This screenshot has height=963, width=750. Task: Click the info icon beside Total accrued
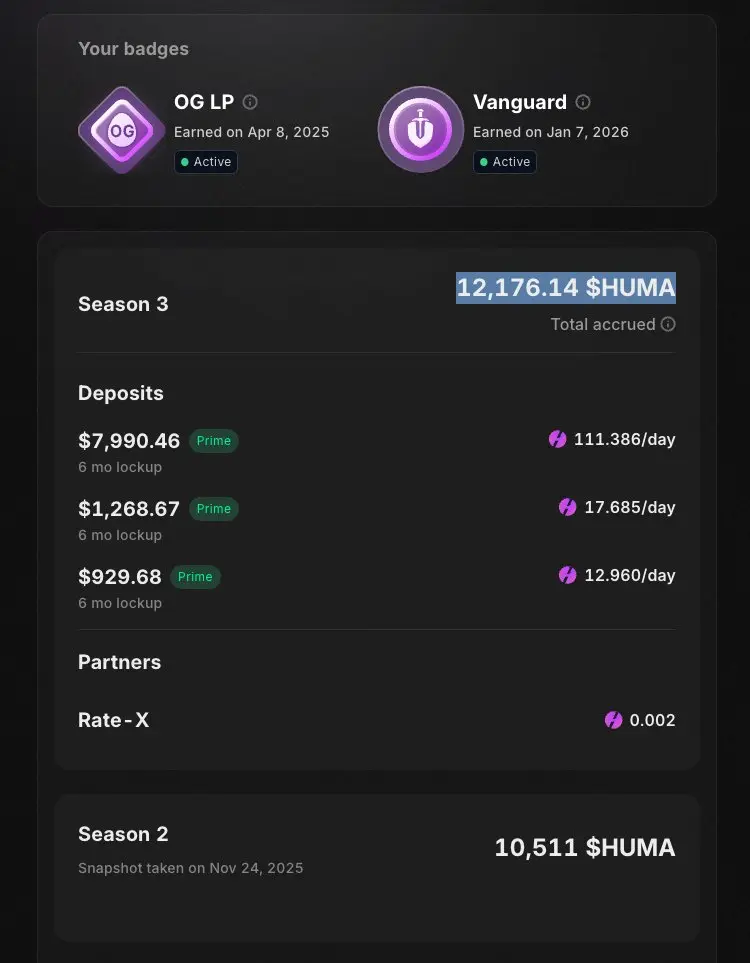[x=668, y=324]
